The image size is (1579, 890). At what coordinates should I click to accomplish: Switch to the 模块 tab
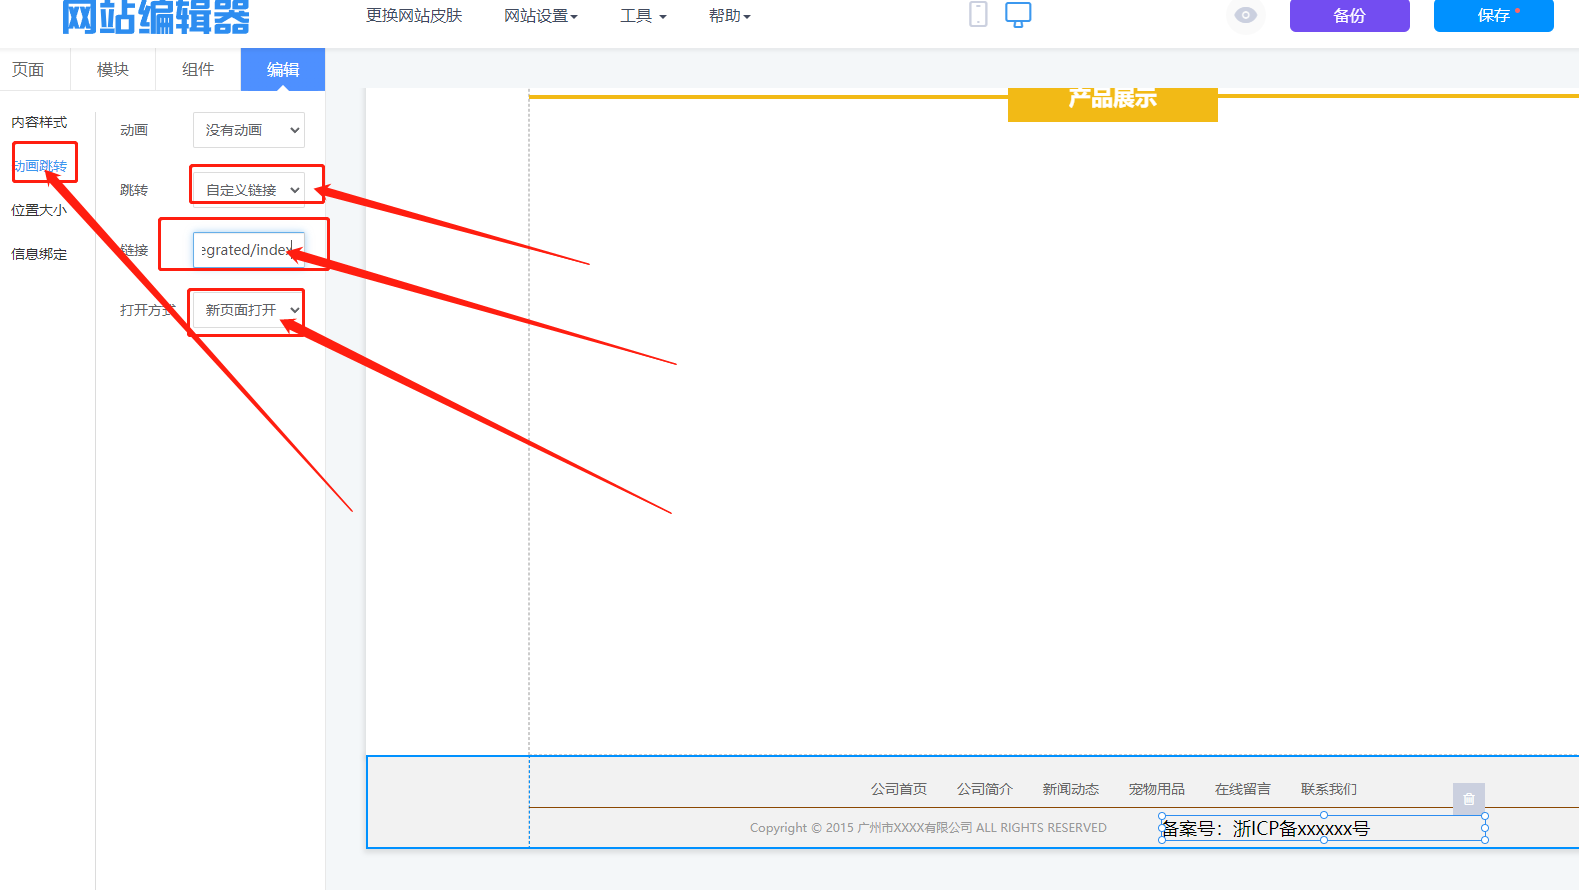[113, 69]
